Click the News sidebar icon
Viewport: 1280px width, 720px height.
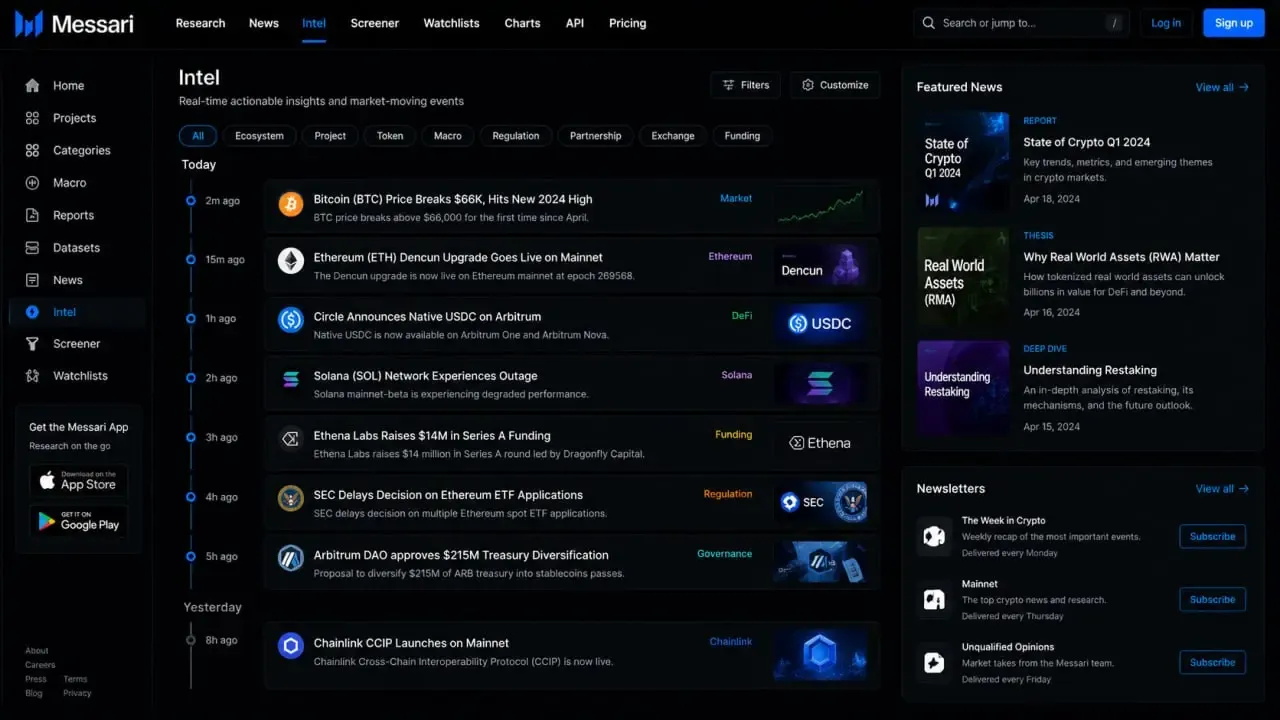pyautogui.click(x=33, y=280)
